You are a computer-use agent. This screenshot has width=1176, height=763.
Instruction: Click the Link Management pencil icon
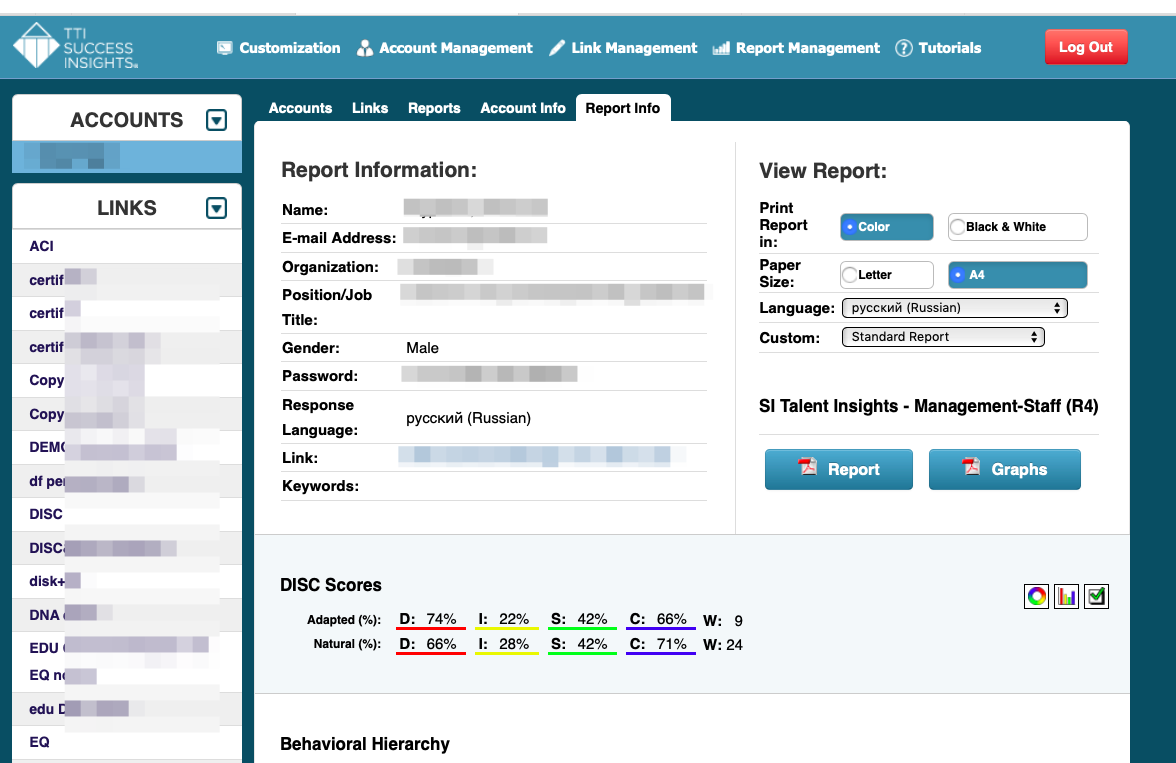[x=556, y=48]
